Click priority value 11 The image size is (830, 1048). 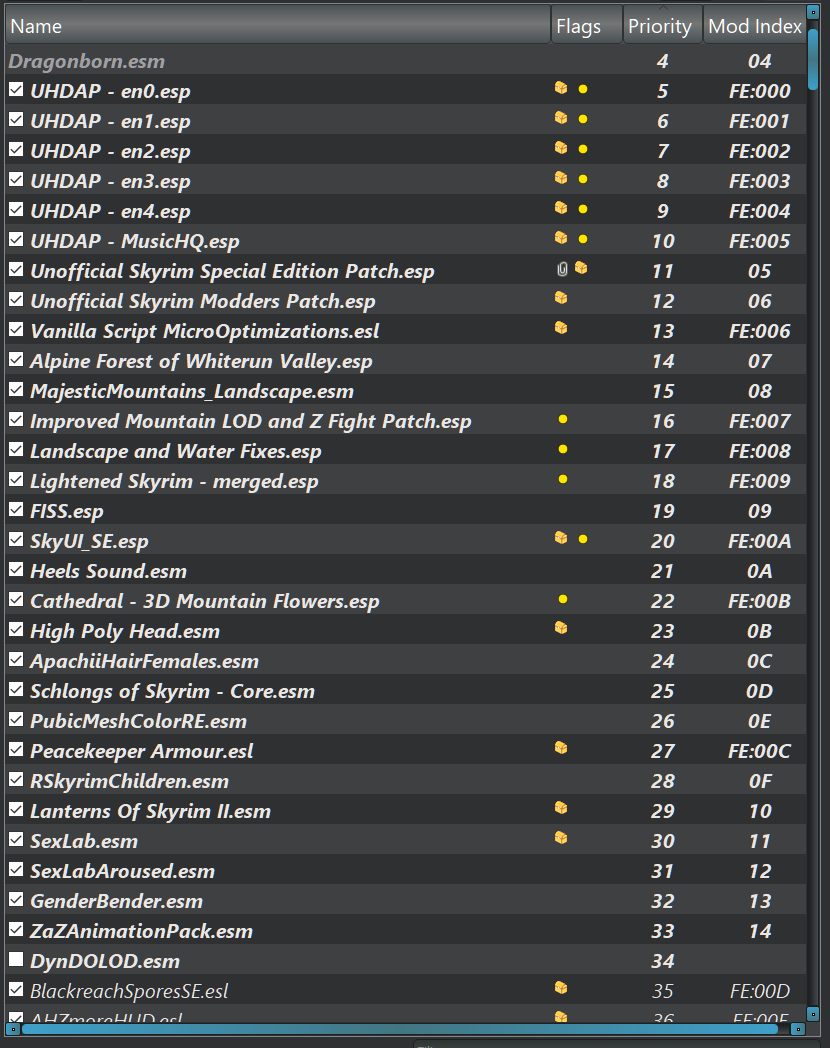(662, 271)
